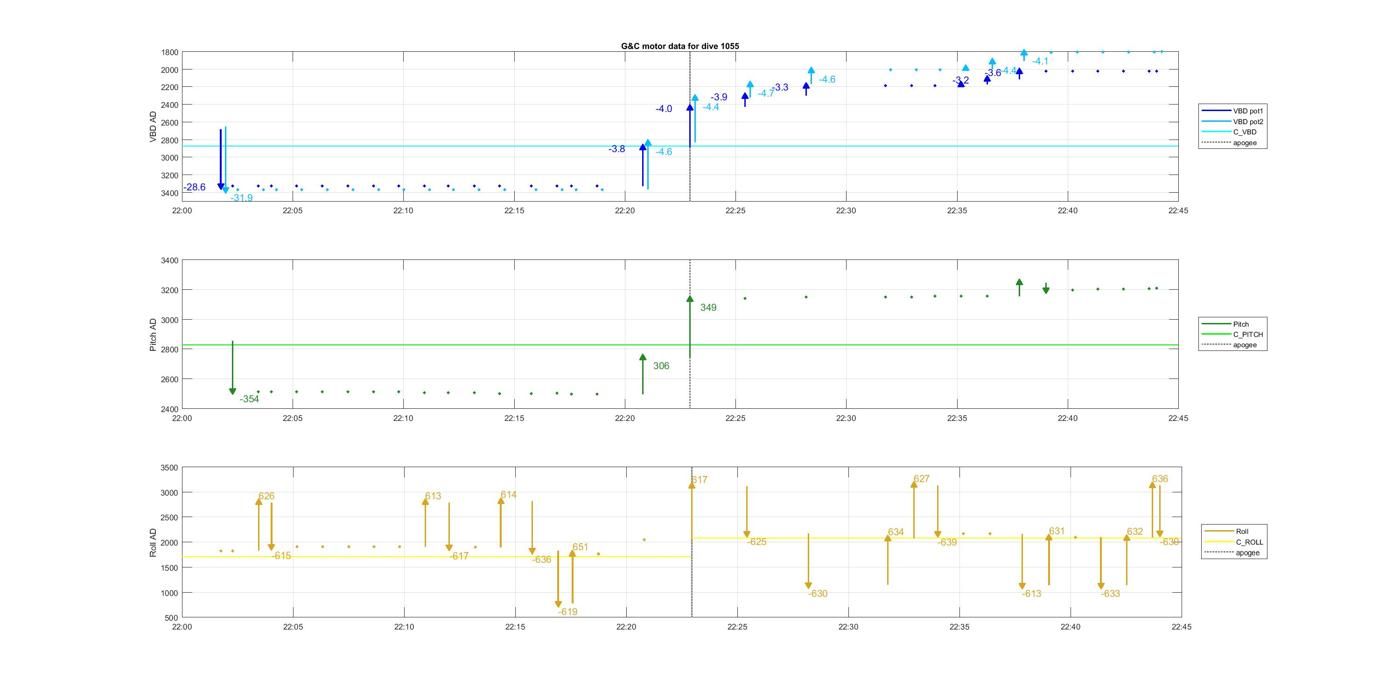Screen dimensions: 1400x693
Task: Click the -4.1 VBD data label
Action: tap(1040, 61)
